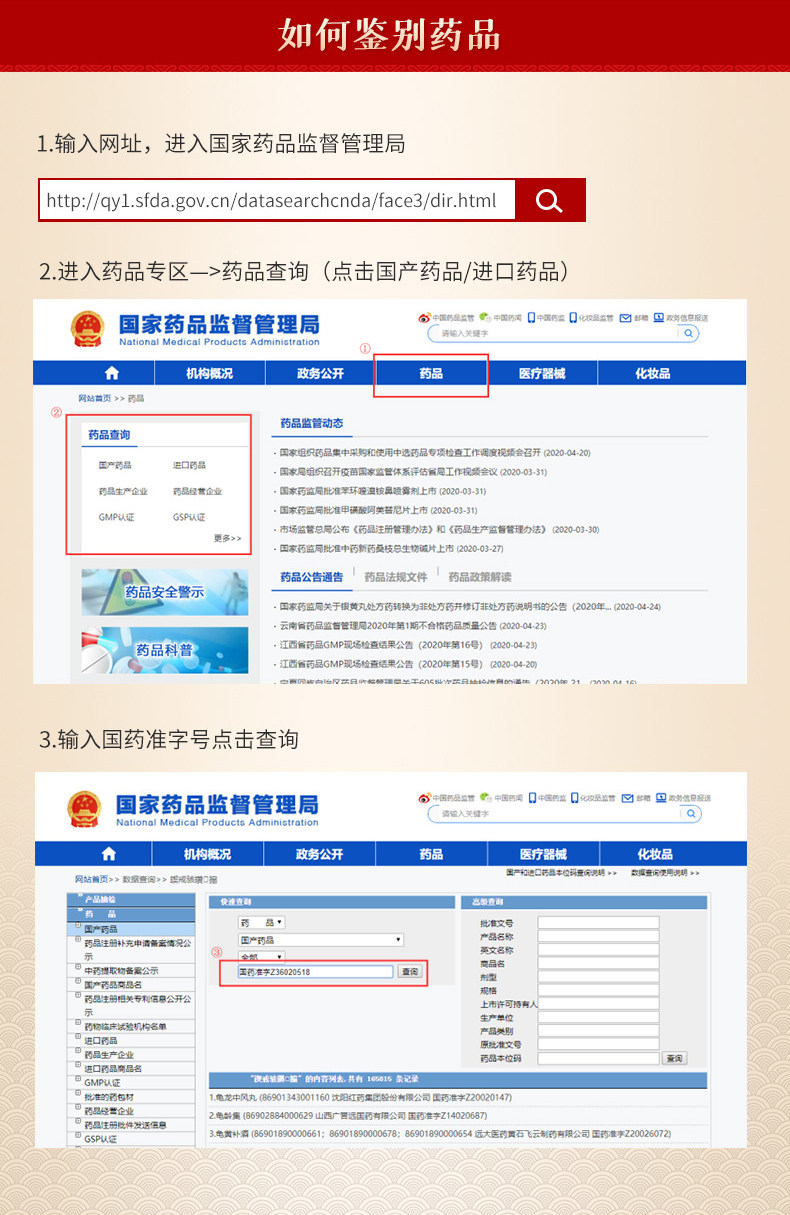This screenshot has height=1215, width=790.
Task: Click the home icon in step 2 navigation bar
Action: point(111,374)
